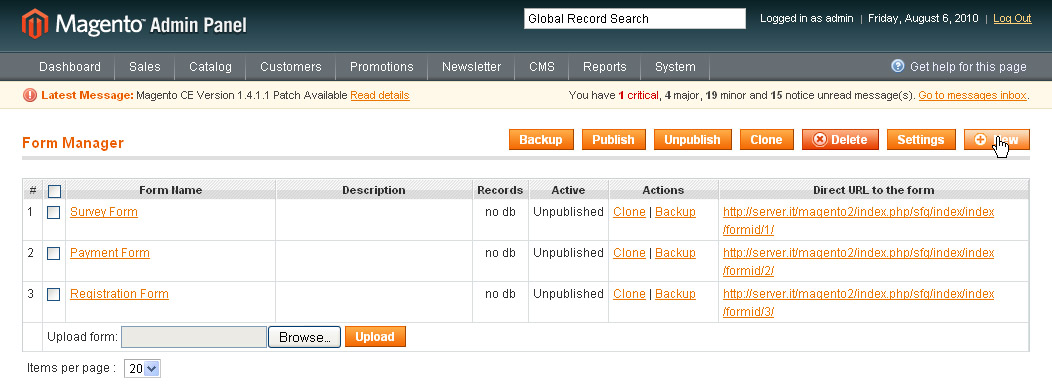Click Clone link in Payment Form row
Screen dimensions: 1052x386
(x=629, y=252)
